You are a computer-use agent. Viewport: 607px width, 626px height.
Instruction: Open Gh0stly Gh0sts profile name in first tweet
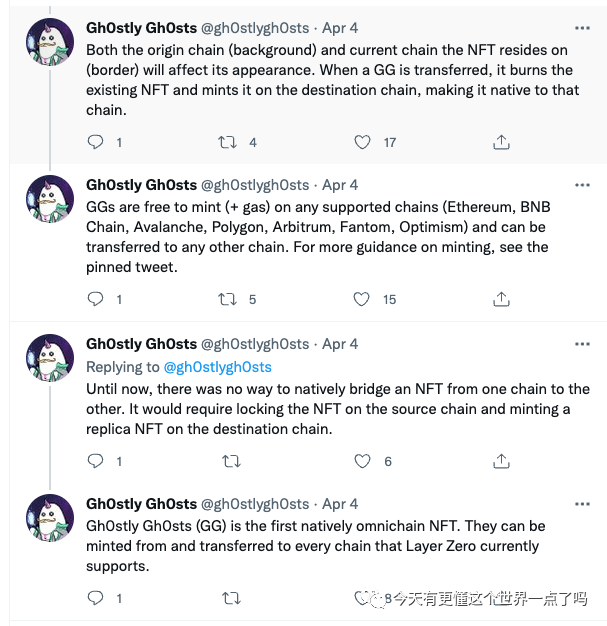141,27
